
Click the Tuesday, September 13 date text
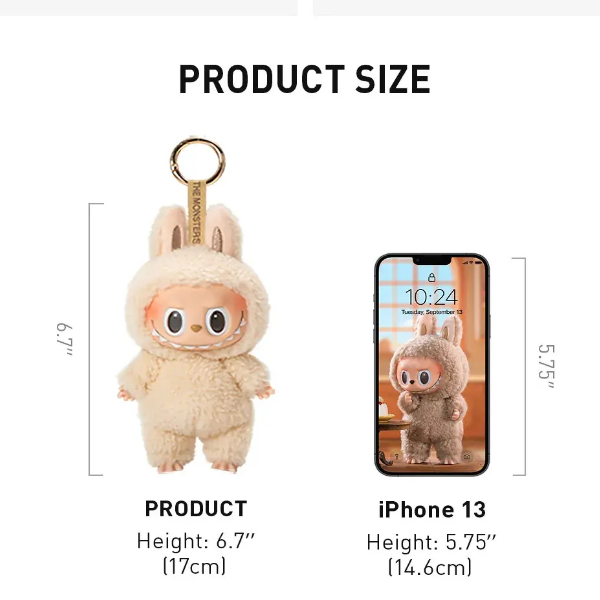432,312
